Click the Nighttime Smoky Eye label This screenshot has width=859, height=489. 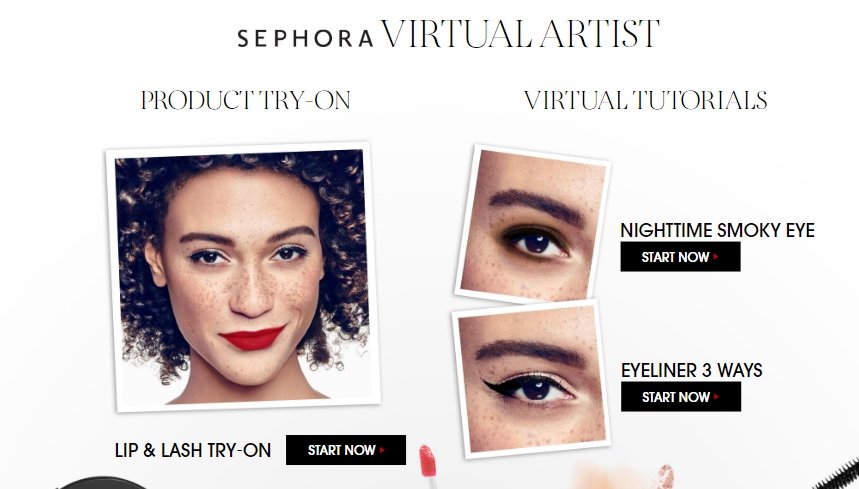(x=717, y=230)
